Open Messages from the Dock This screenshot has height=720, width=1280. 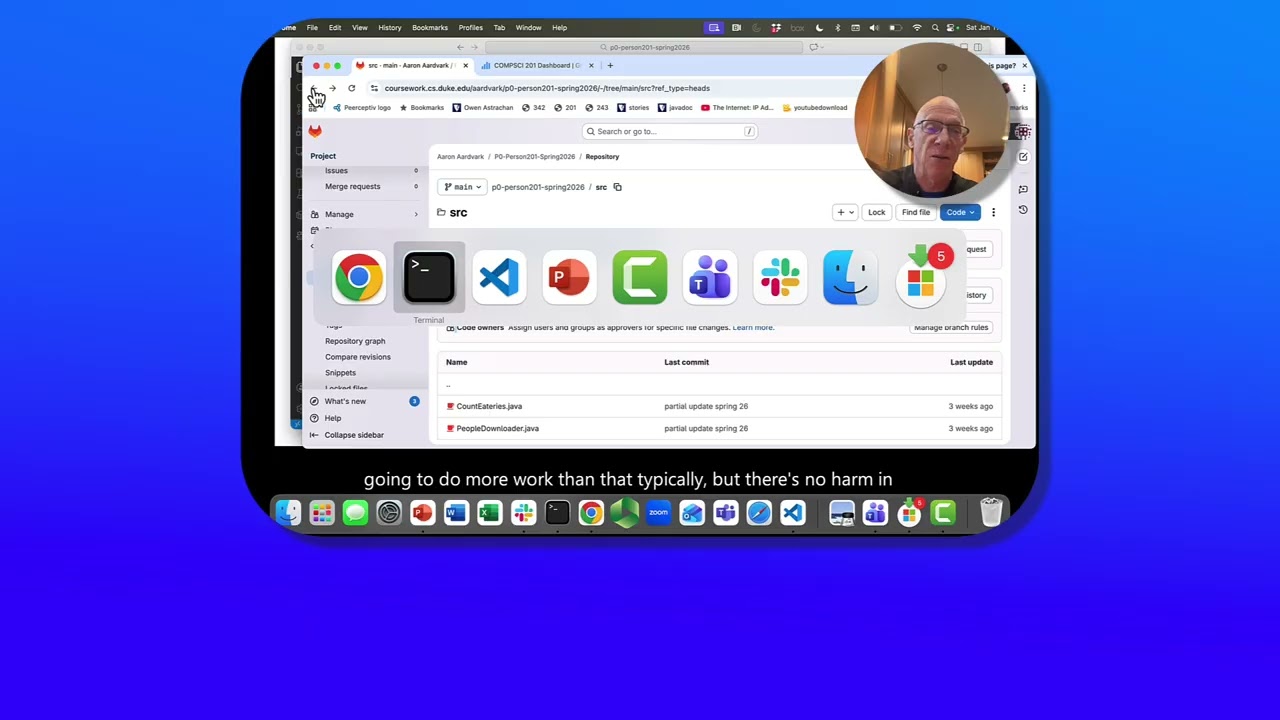[355, 513]
